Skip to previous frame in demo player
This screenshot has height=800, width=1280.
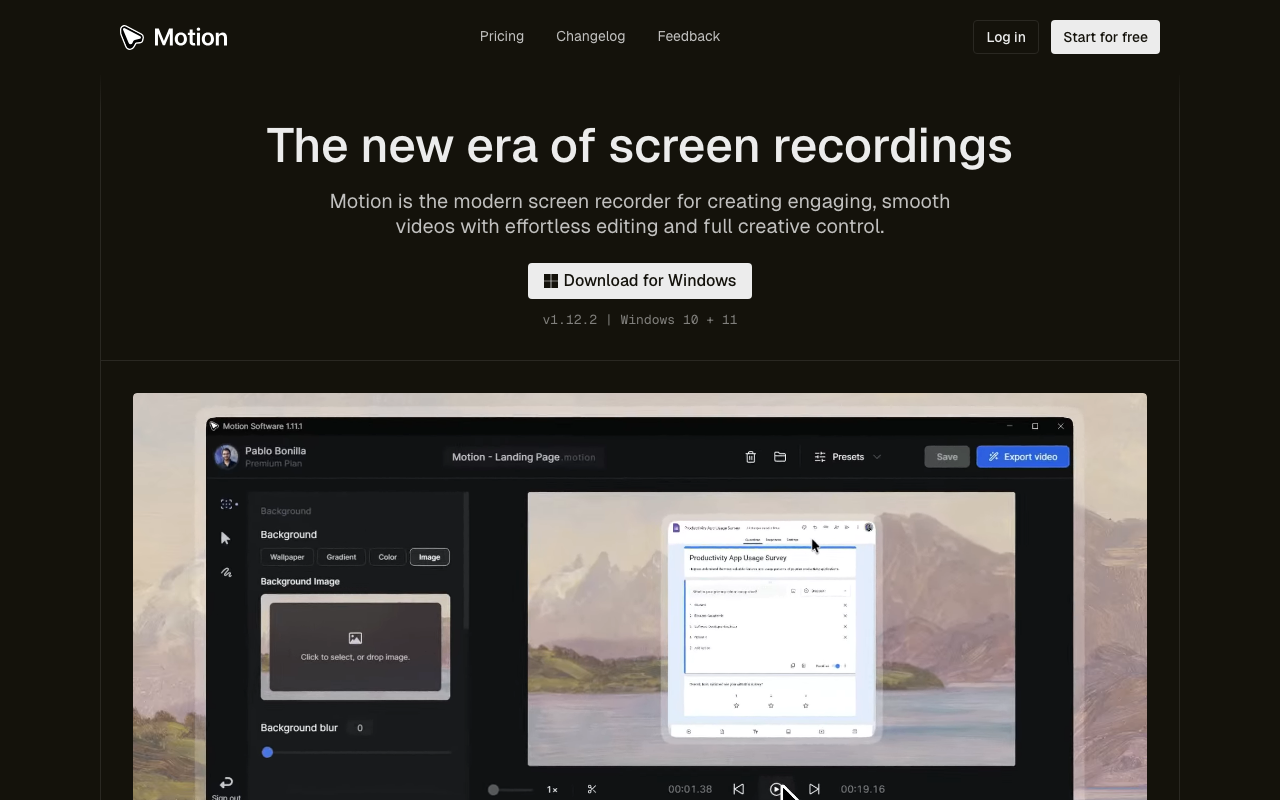[x=738, y=789]
